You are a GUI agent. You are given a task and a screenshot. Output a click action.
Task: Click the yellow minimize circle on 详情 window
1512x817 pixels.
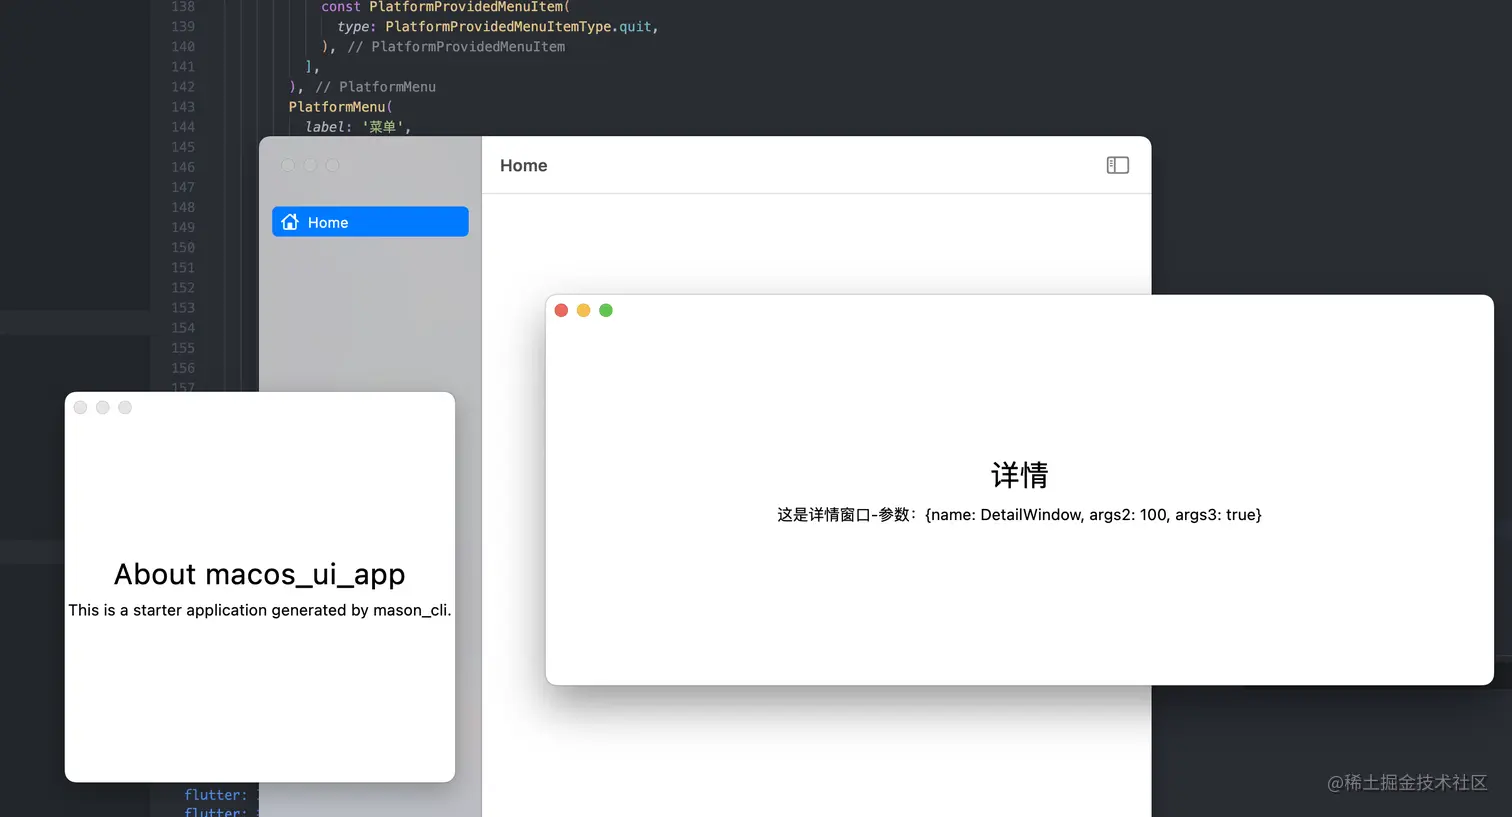pyautogui.click(x=583, y=310)
